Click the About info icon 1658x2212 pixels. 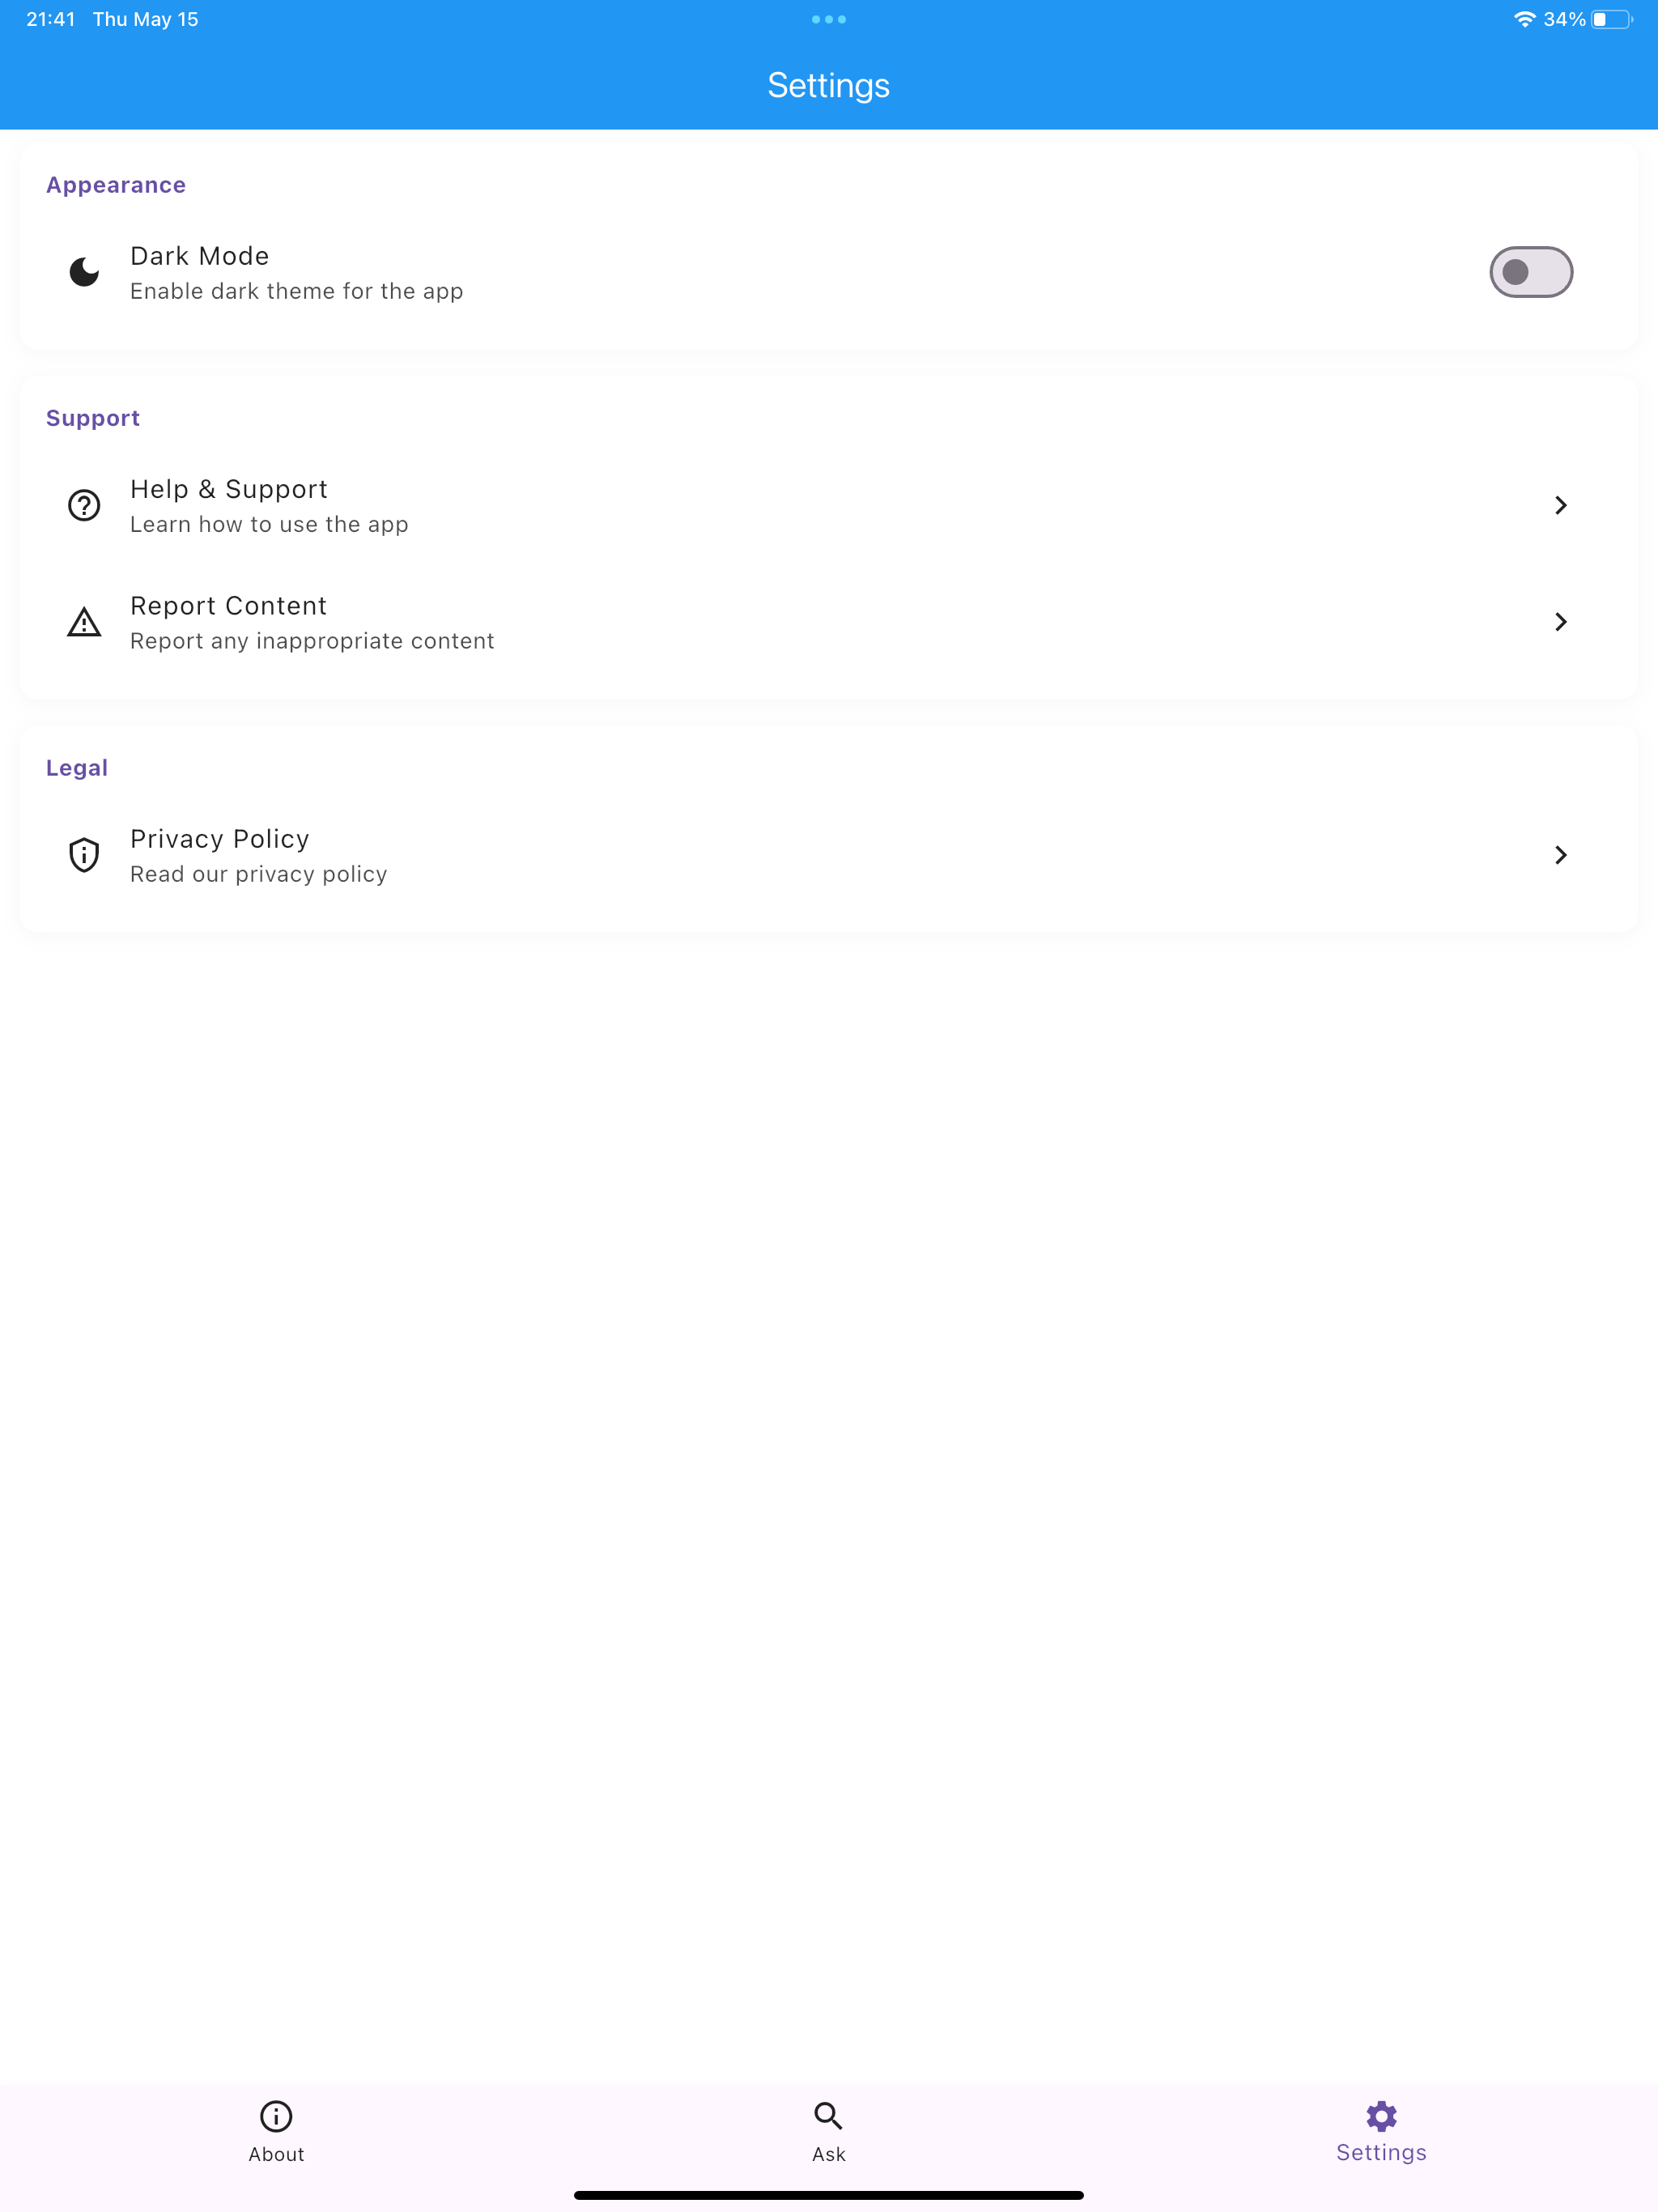(x=276, y=2116)
